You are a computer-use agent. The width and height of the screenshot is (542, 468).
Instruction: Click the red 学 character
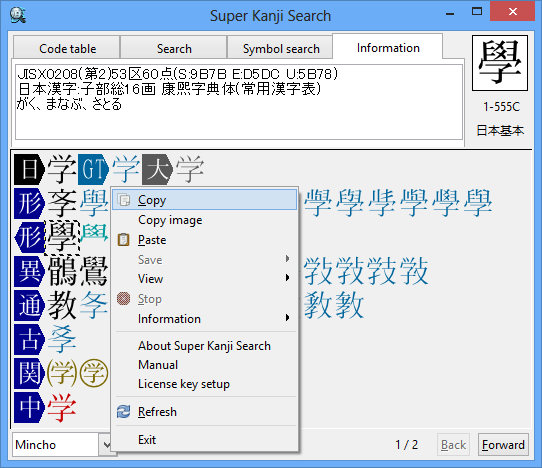point(61,408)
